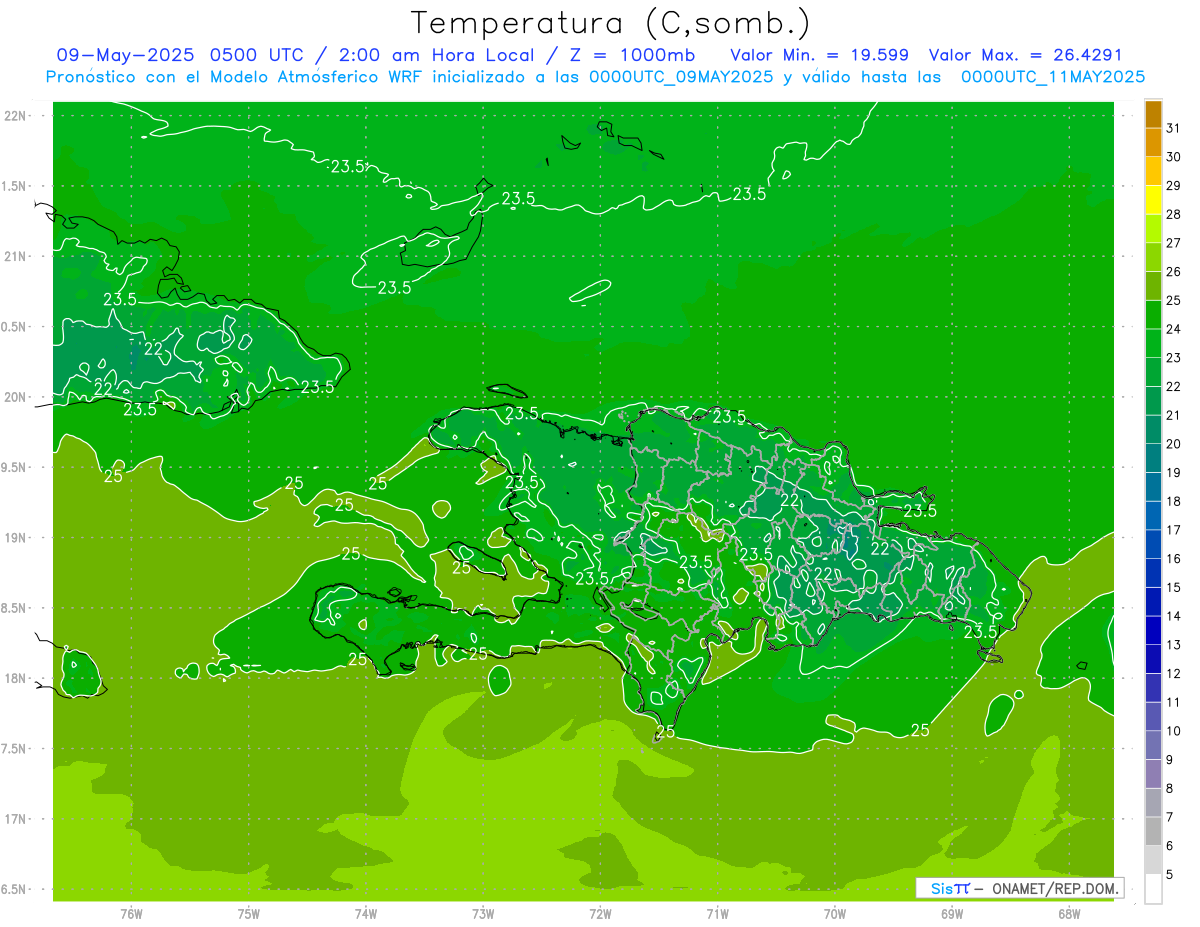Screen dimensions: 1200x927
Task: Click "Valor Min. = 19.599" readout
Action: [820, 55]
